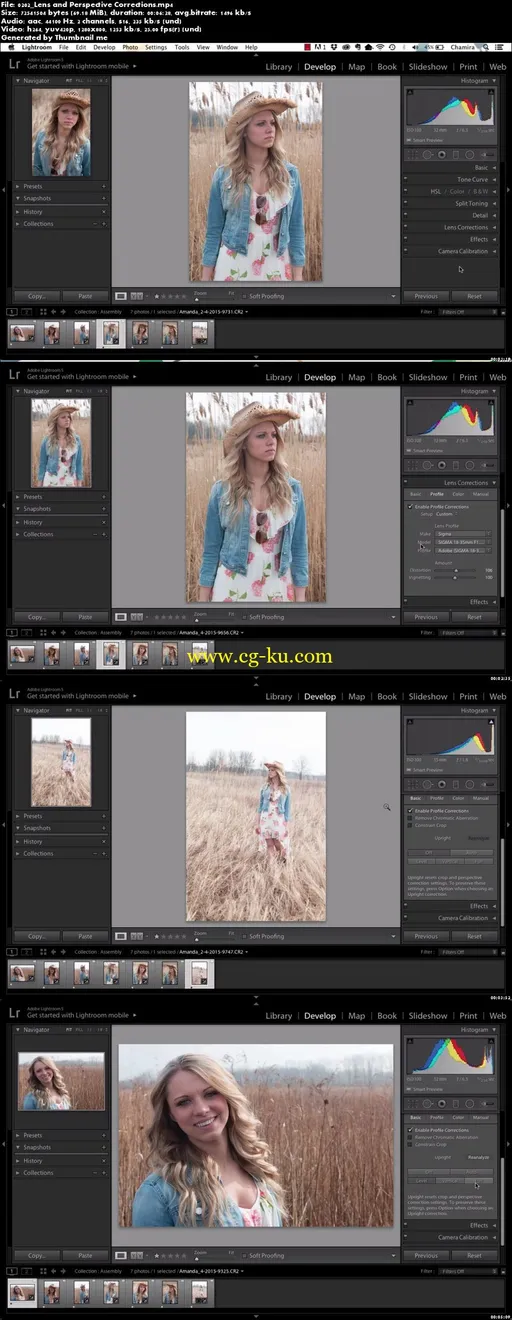Select Crop Overlay tool in top frame
512x1320 pixels.
click(413, 154)
